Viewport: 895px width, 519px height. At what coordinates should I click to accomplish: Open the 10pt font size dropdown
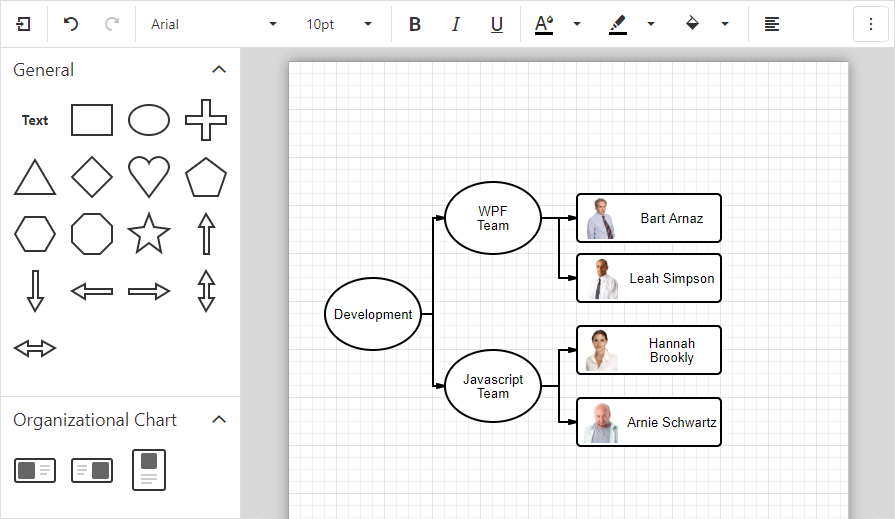(x=339, y=24)
